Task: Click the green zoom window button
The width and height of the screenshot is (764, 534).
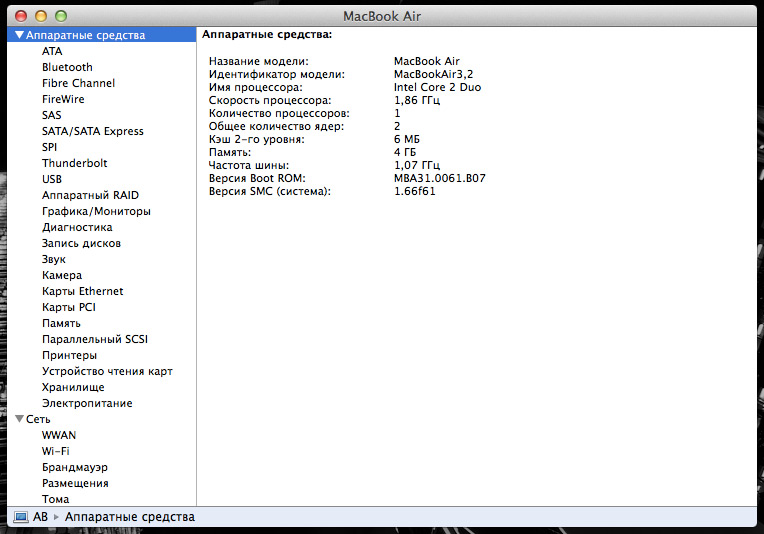Action: (60, 17)
